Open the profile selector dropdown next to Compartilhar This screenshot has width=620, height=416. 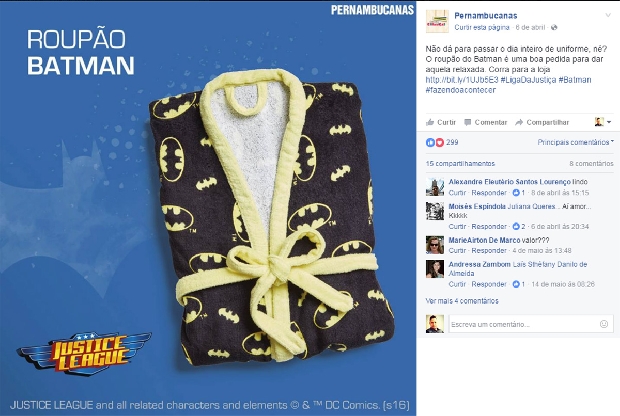click(x=603, y=122)
